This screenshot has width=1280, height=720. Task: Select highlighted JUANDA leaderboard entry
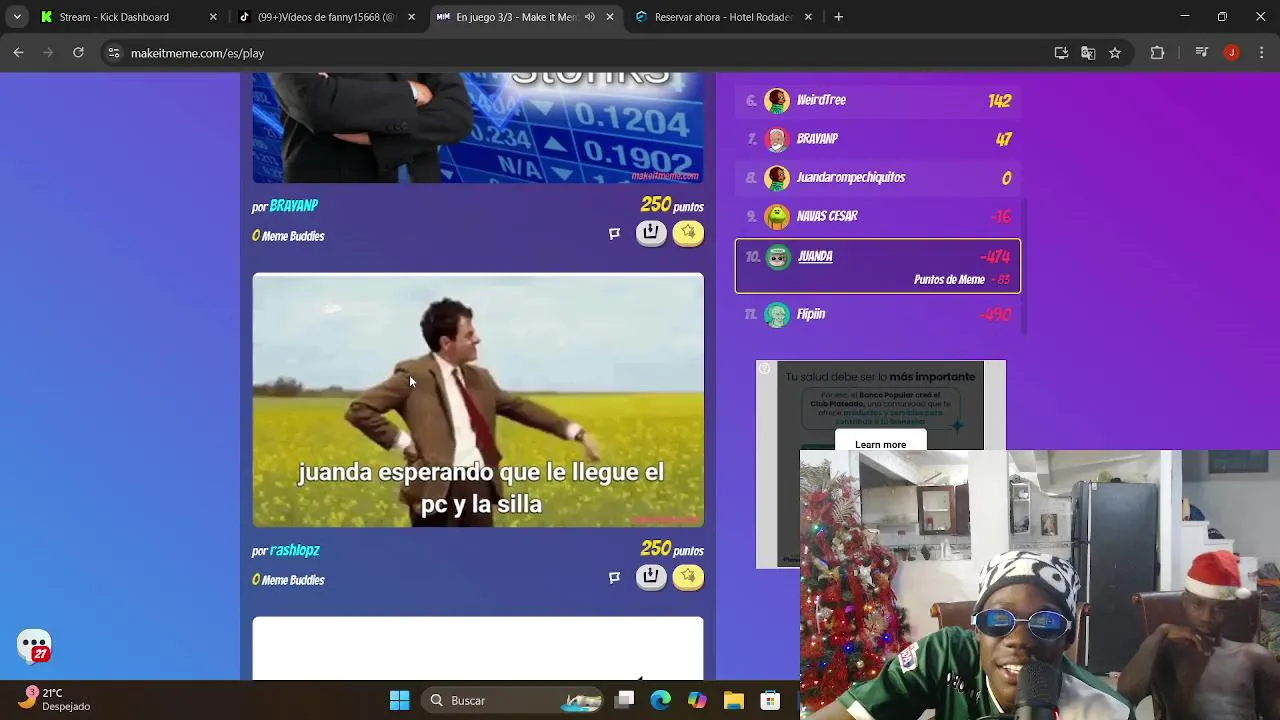point(878,266)
